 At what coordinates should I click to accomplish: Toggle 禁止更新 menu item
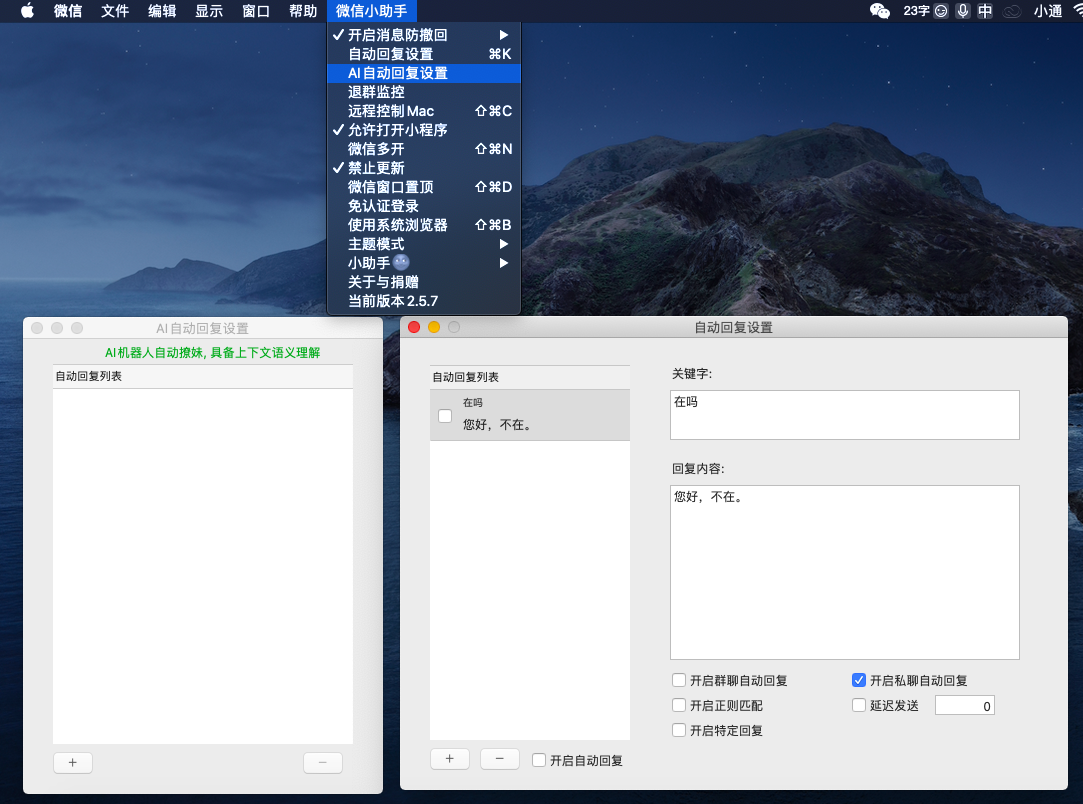click(x=423, y=168)
